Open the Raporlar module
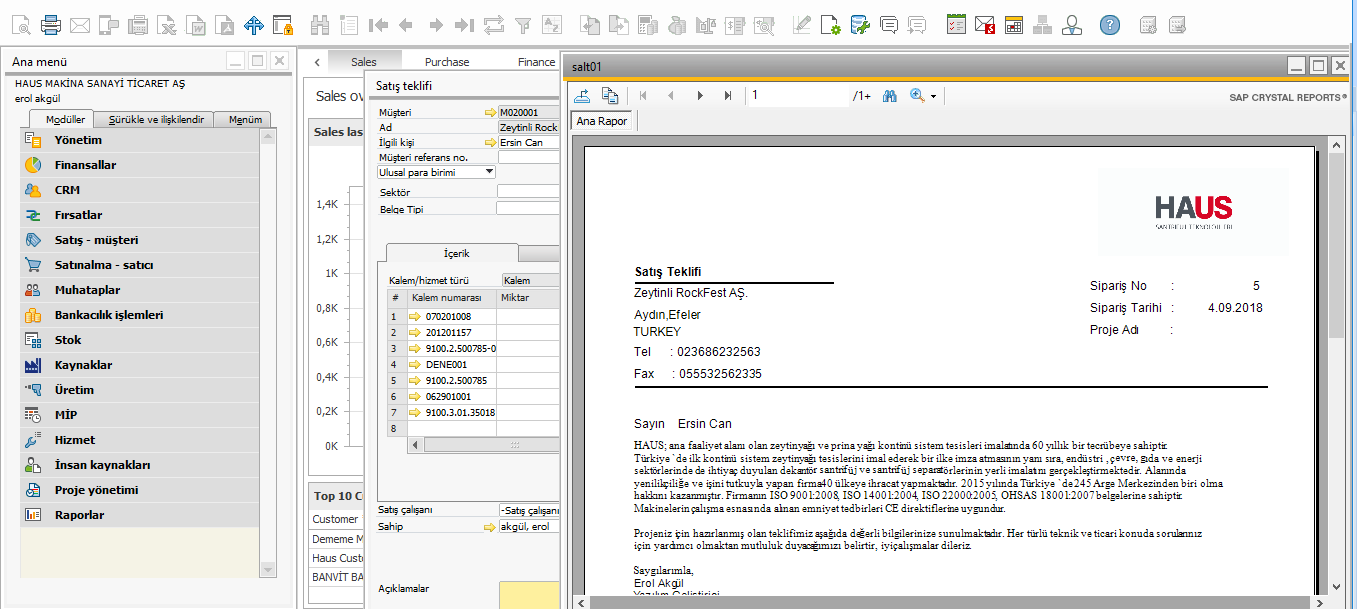 (79, 515)
